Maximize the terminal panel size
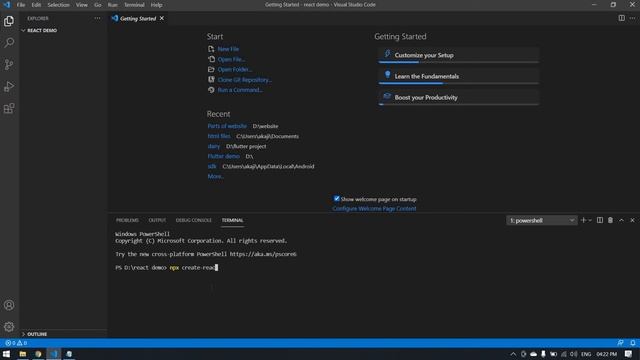This screenshot has height=360, width=640. pos(621,220)
